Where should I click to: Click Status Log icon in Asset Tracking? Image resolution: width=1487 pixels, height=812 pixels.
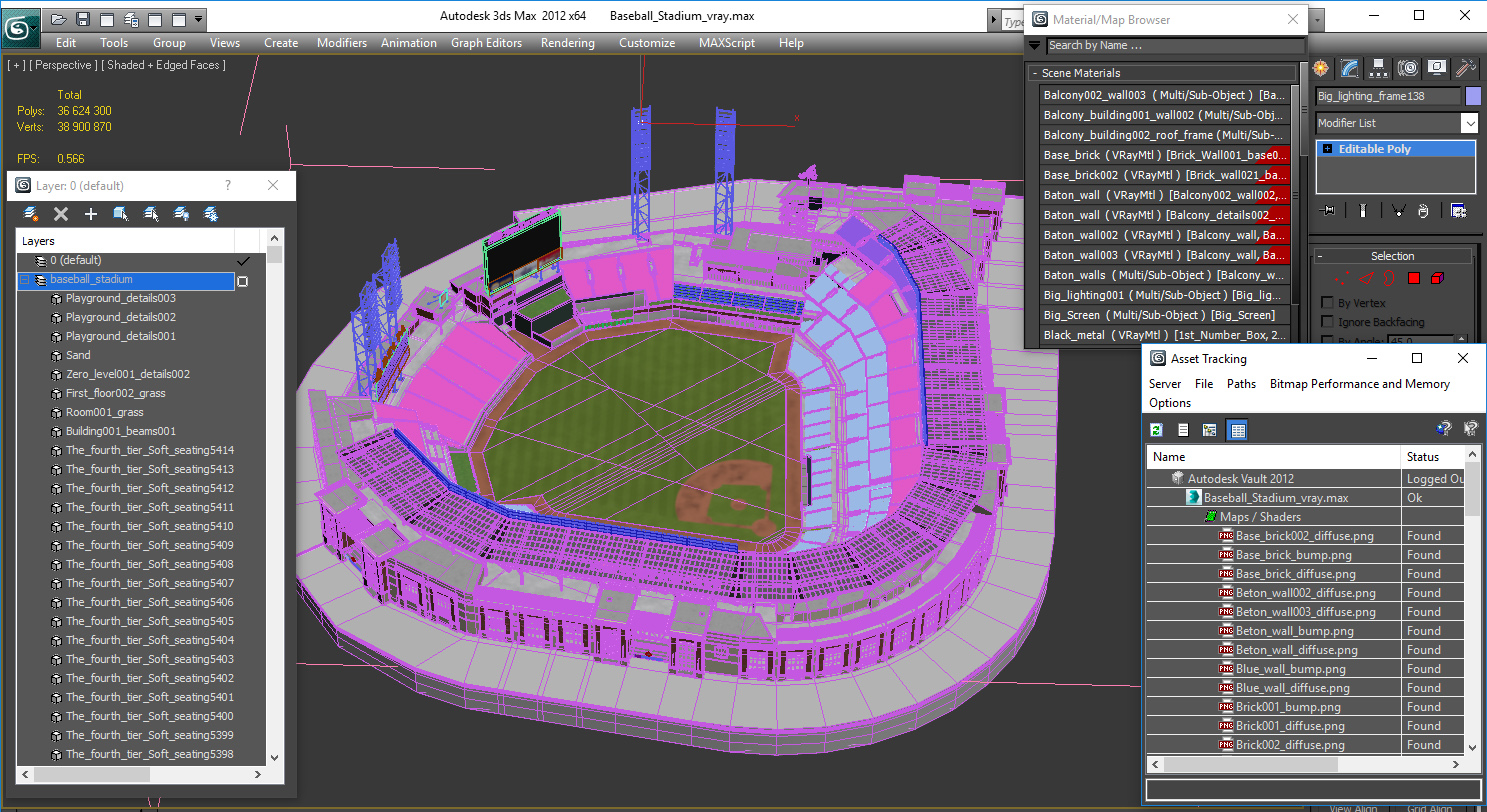tap(1183, 430)
